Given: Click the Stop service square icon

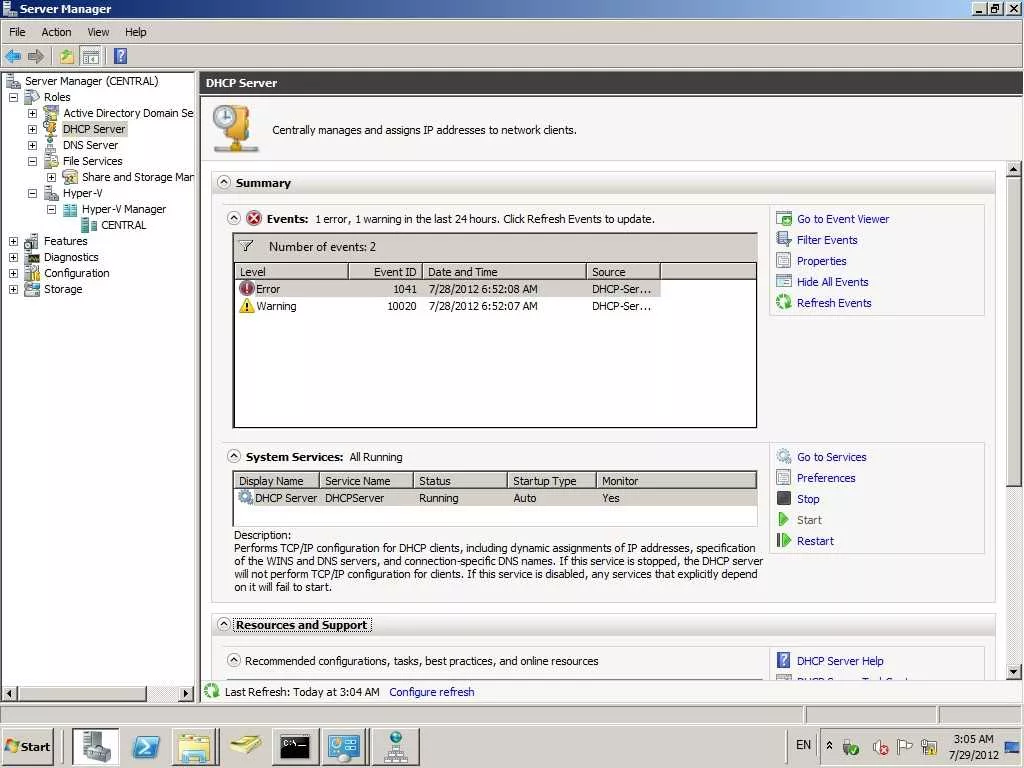Looking at the screenshot, I should (784, 498).
